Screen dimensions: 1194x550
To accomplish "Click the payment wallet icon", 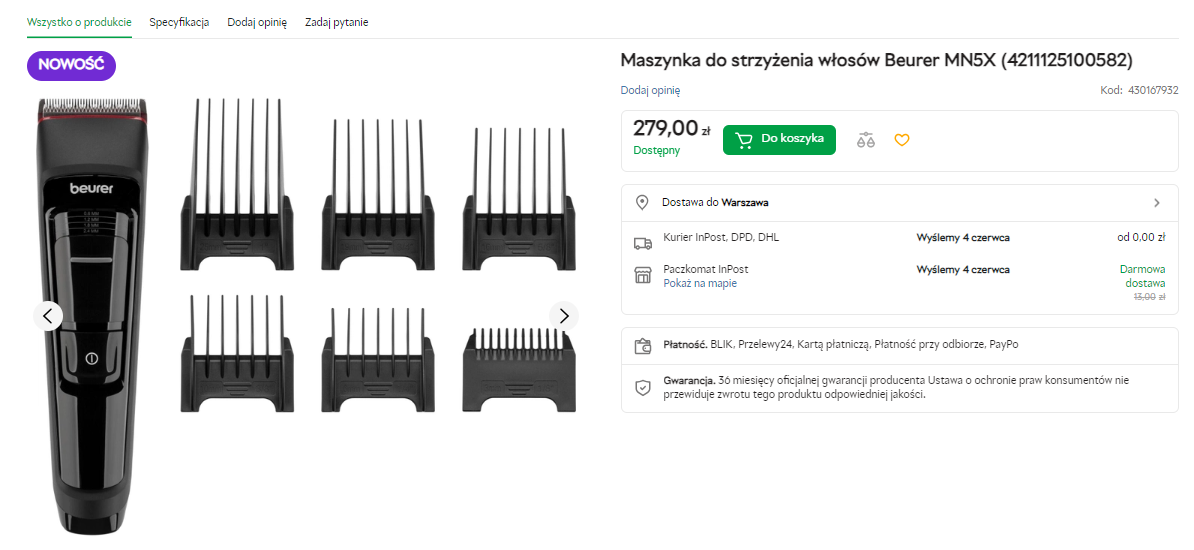I will (642, 347).
